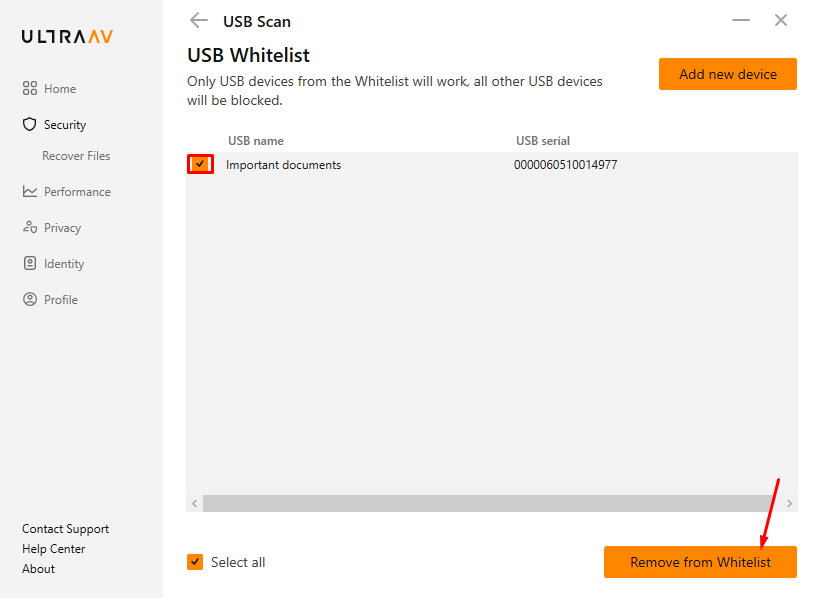
Task: Open the About link
Action: point(39,569)
